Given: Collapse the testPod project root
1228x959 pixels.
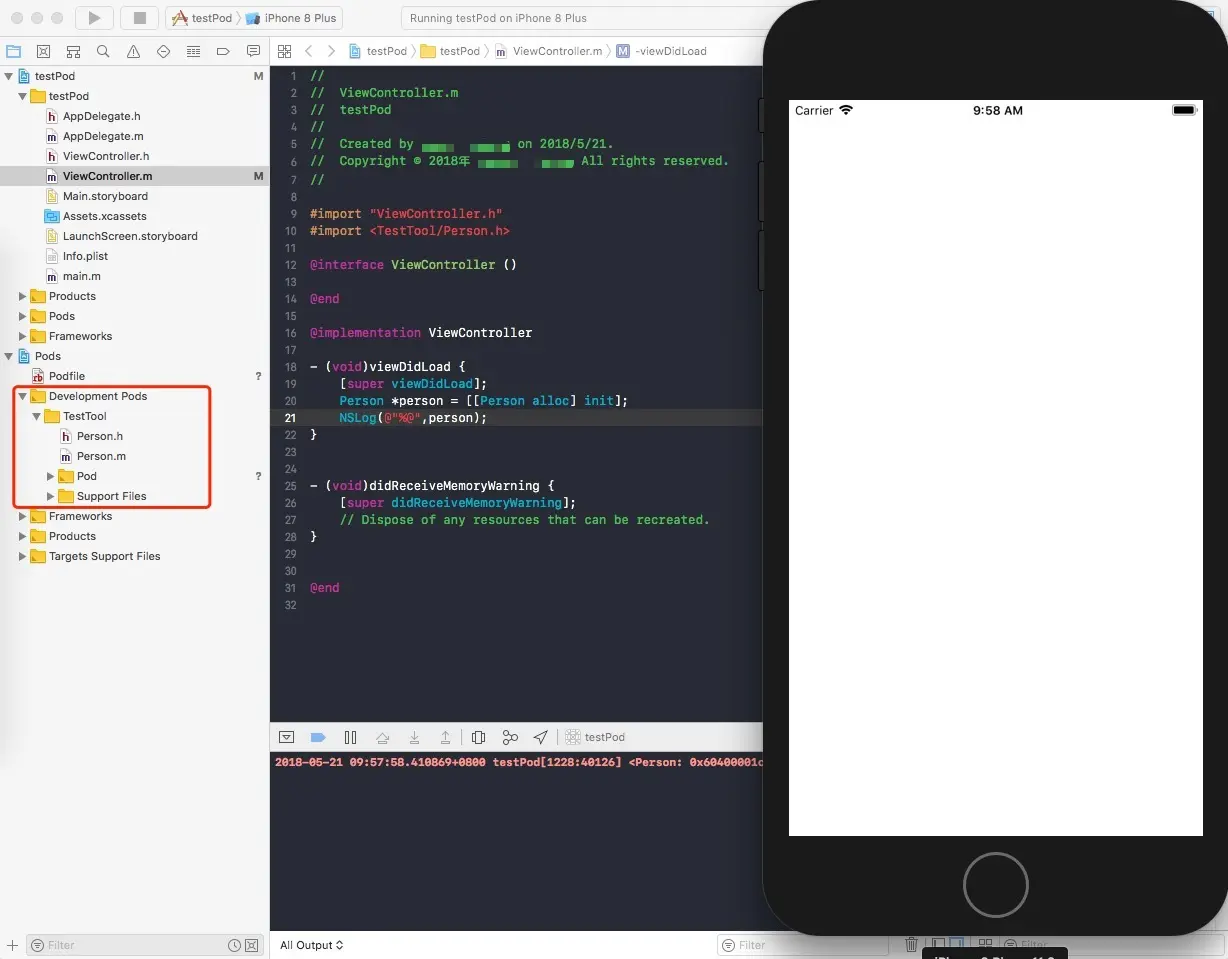Looking at the screenshot, I should pos(9,76).
